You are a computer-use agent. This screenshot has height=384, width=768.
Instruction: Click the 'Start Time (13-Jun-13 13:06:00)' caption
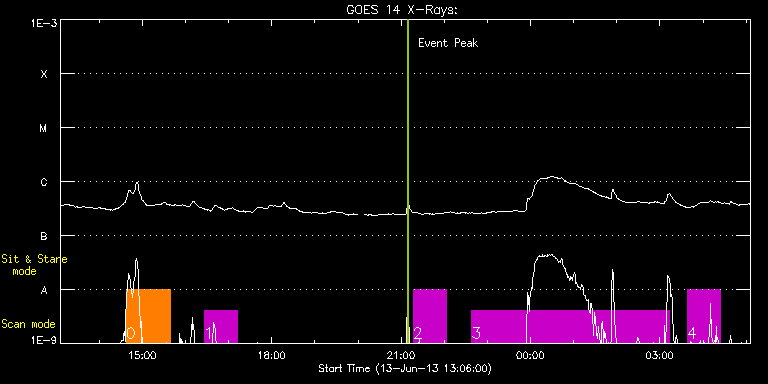405,368
